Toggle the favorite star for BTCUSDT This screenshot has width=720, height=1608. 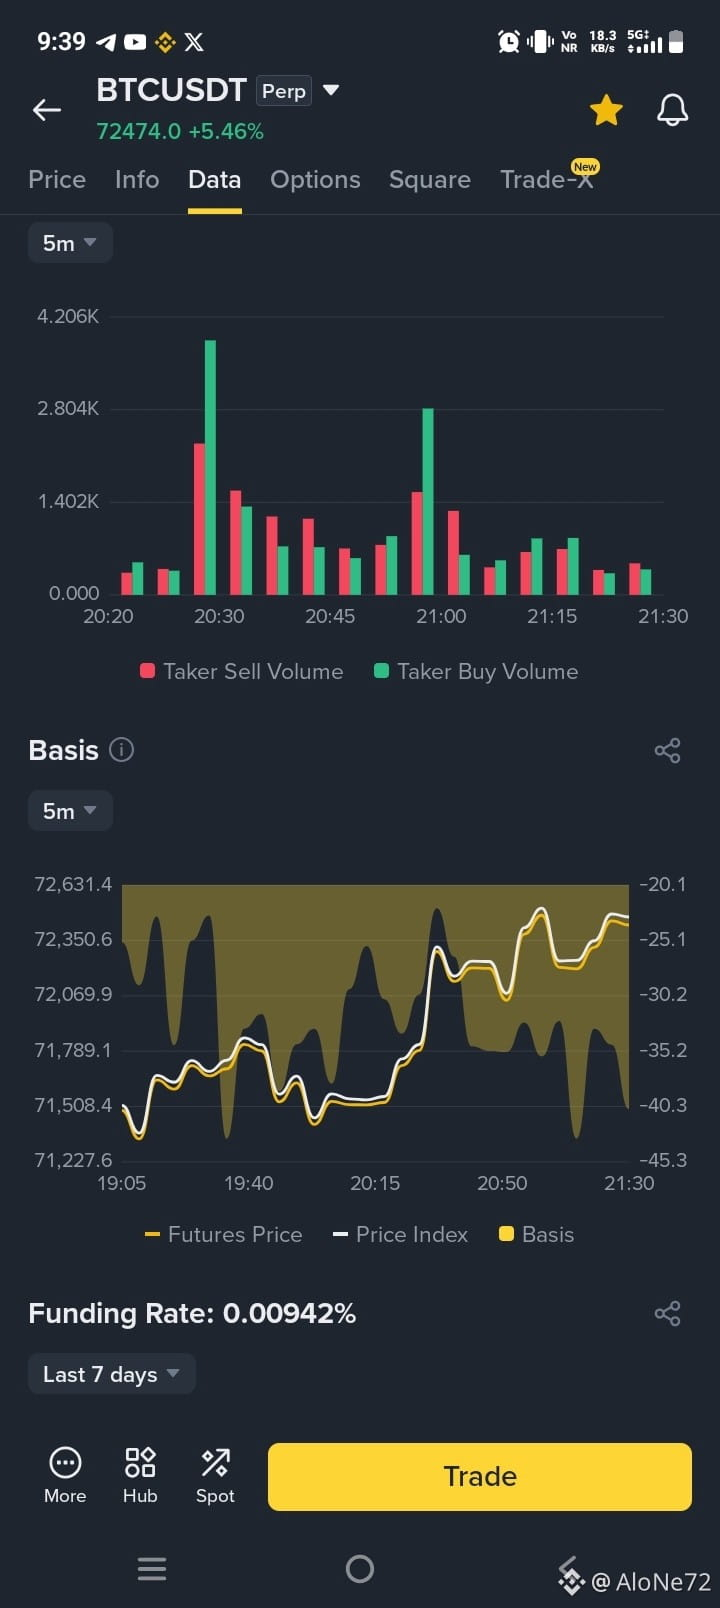click(606, 110)
